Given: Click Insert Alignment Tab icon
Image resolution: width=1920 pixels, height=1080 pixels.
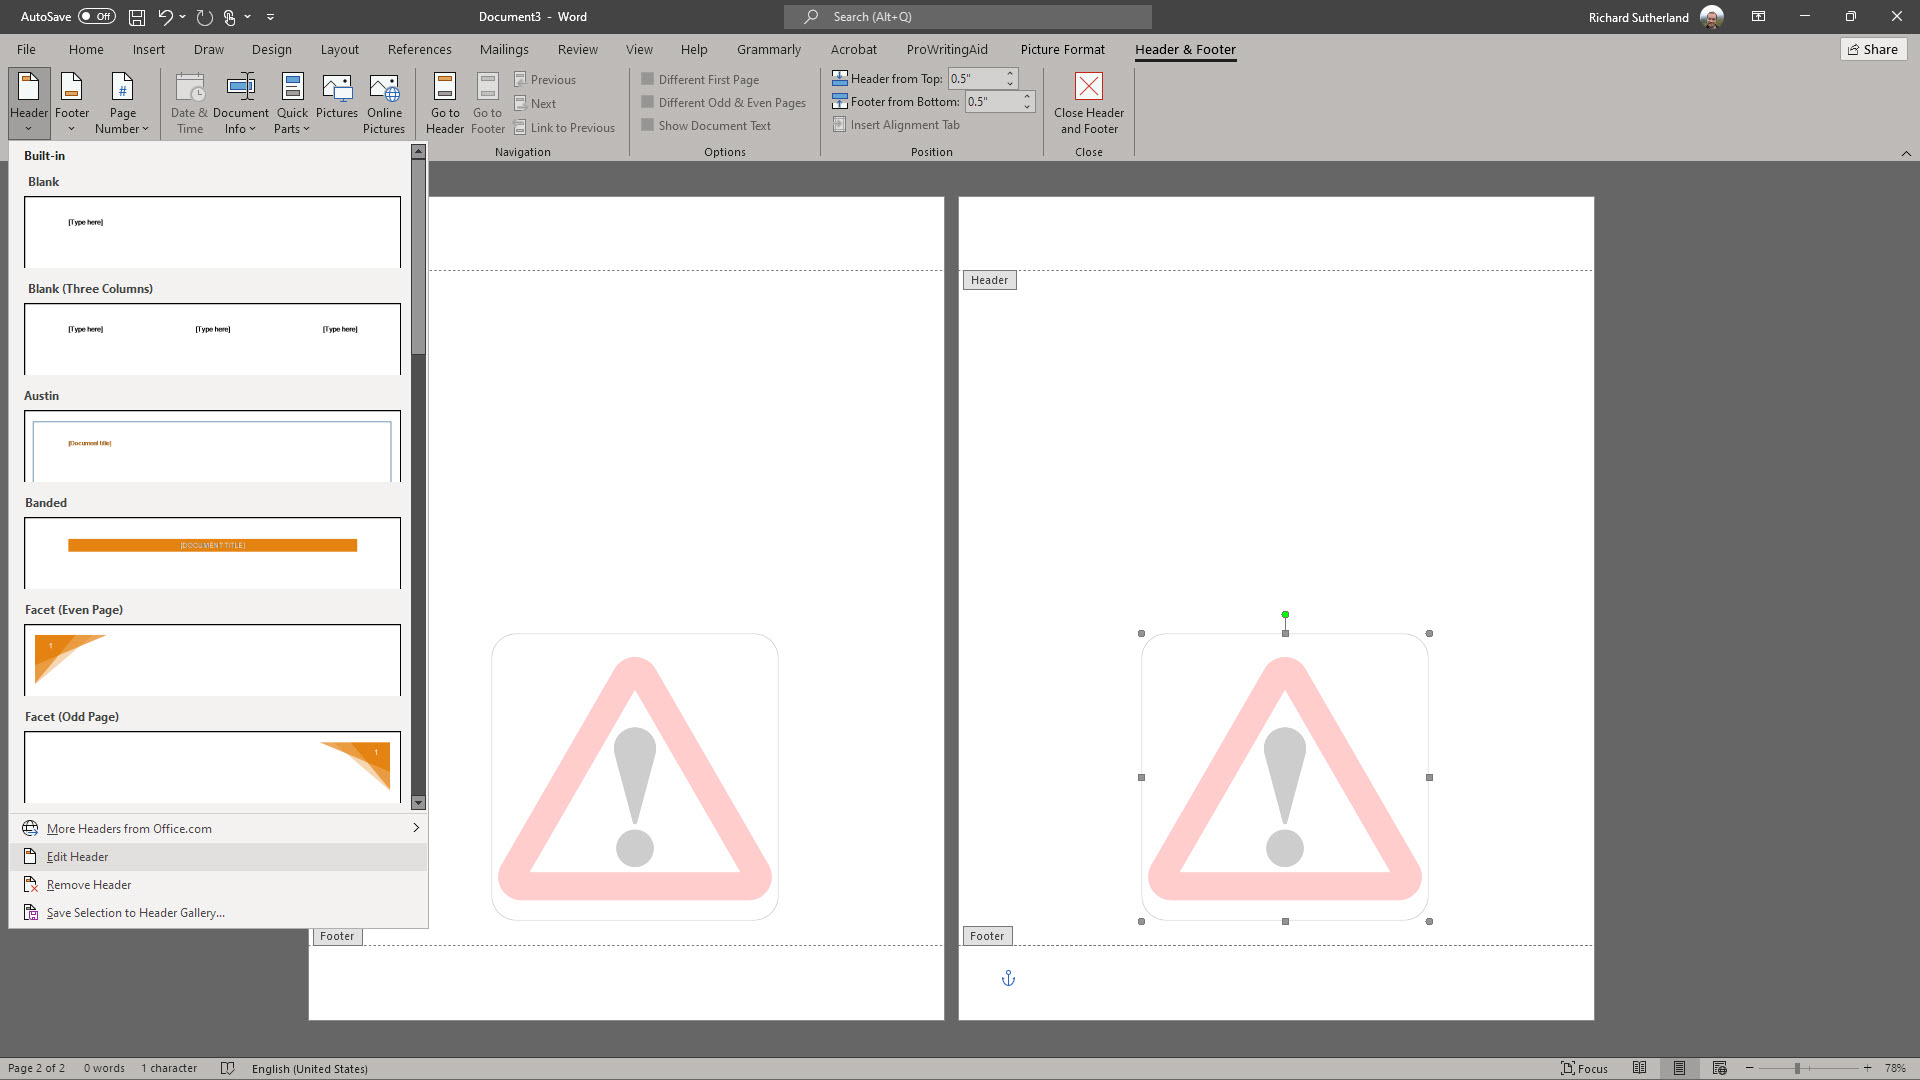Looking at the screenshot, I should pos(896,124).
